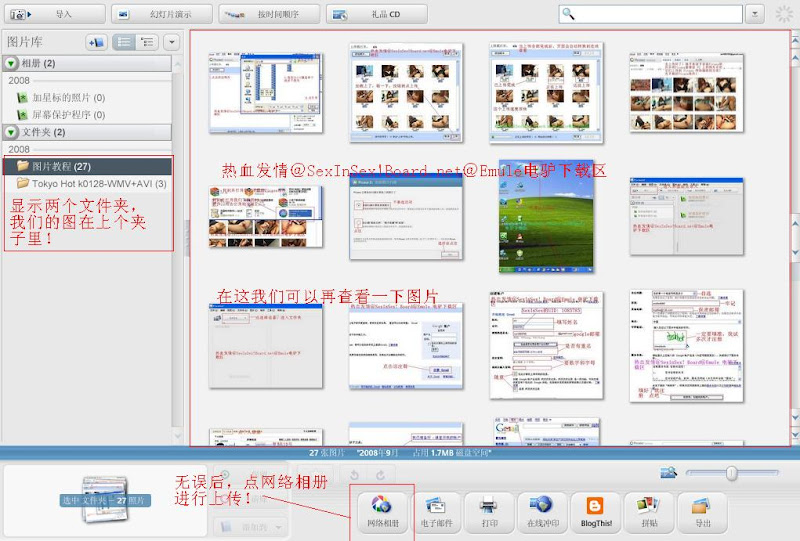This screenshot has width=800, height=541.
Task: Collapse the 文件夹 (2) section
Action: click(11, 132)
